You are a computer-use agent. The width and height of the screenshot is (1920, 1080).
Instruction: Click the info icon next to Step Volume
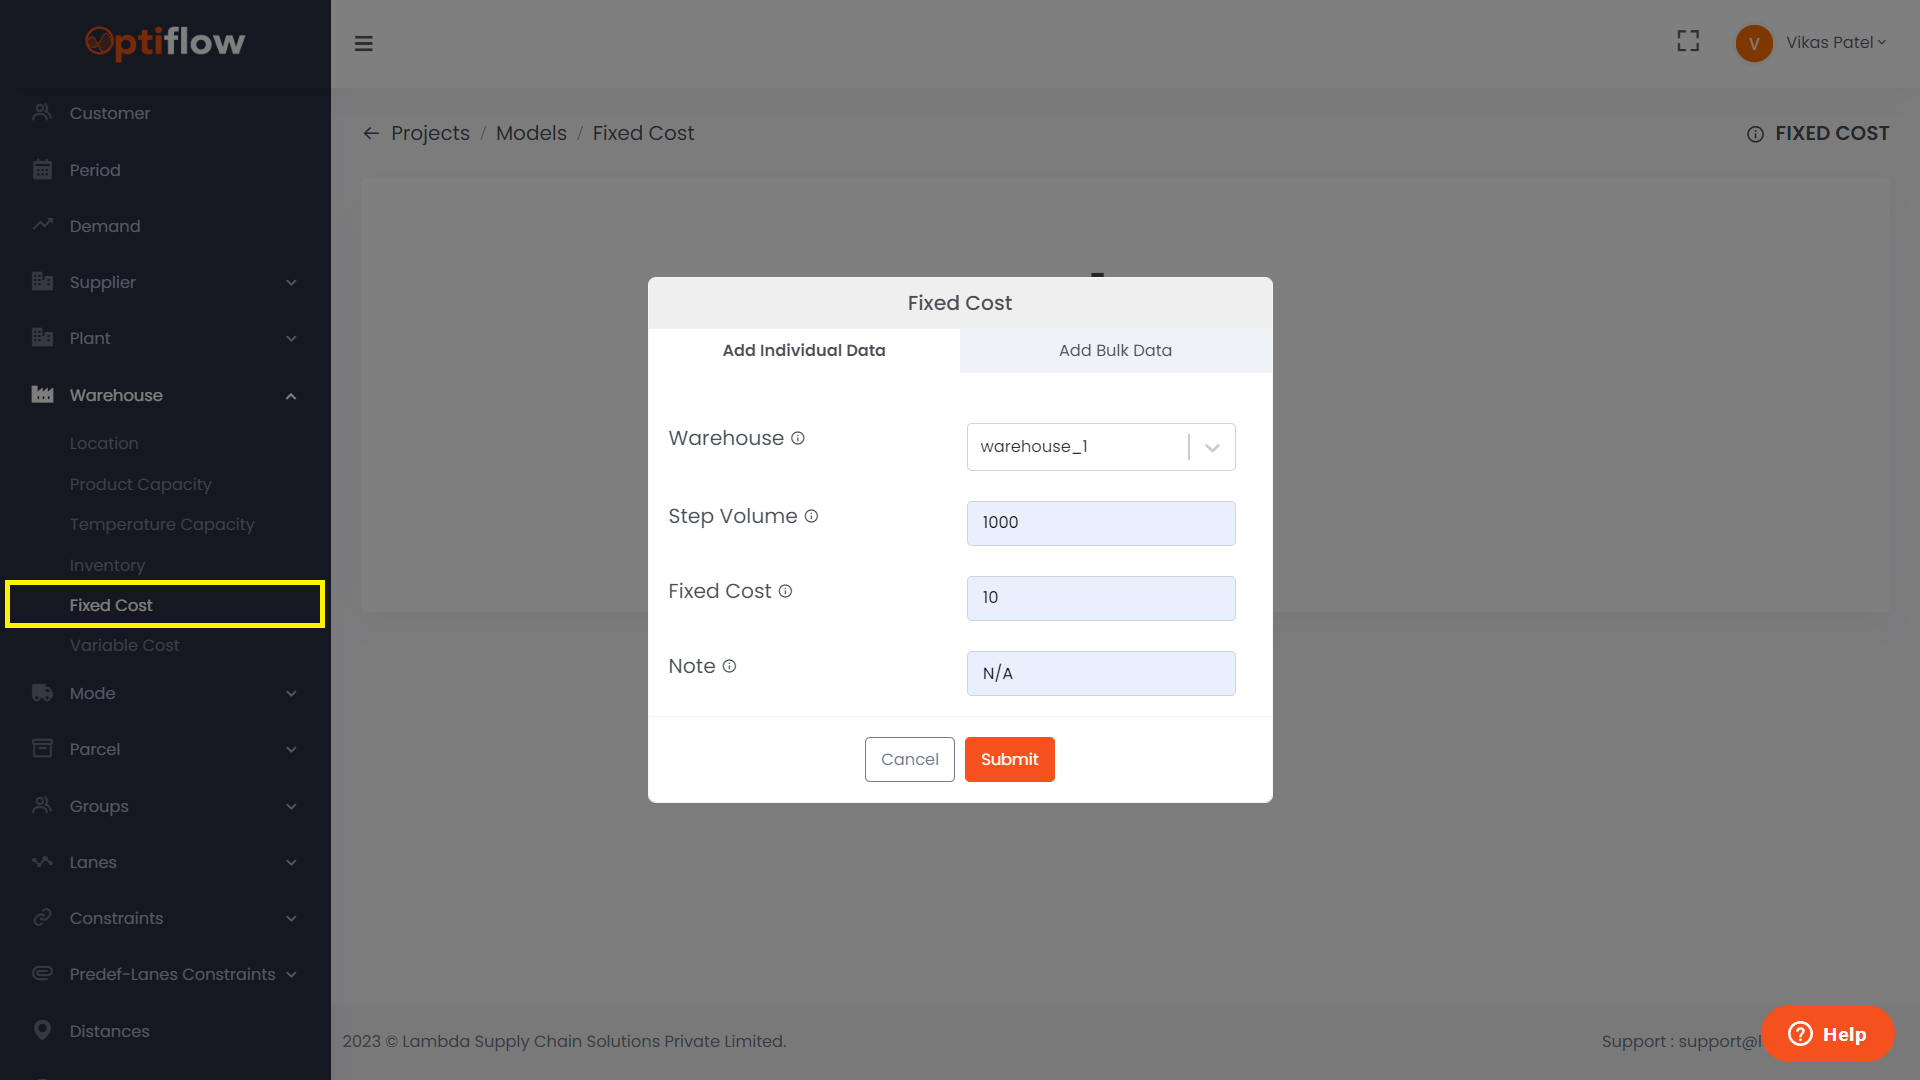[810, 516]
